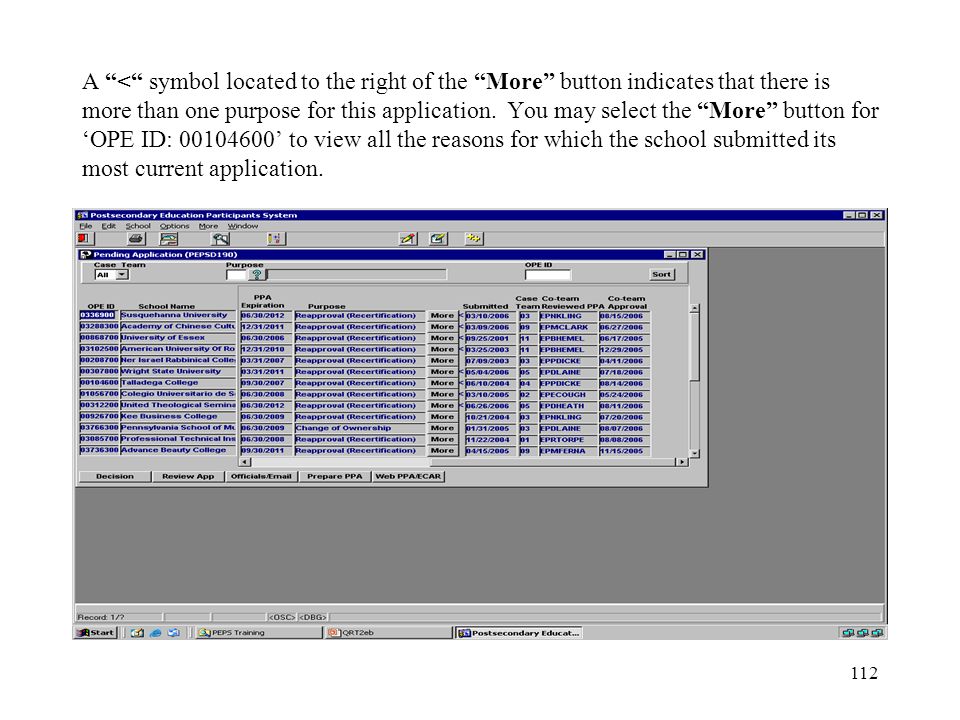
Task: Click More button for Wright State University
Action: (x=442, y=372)
